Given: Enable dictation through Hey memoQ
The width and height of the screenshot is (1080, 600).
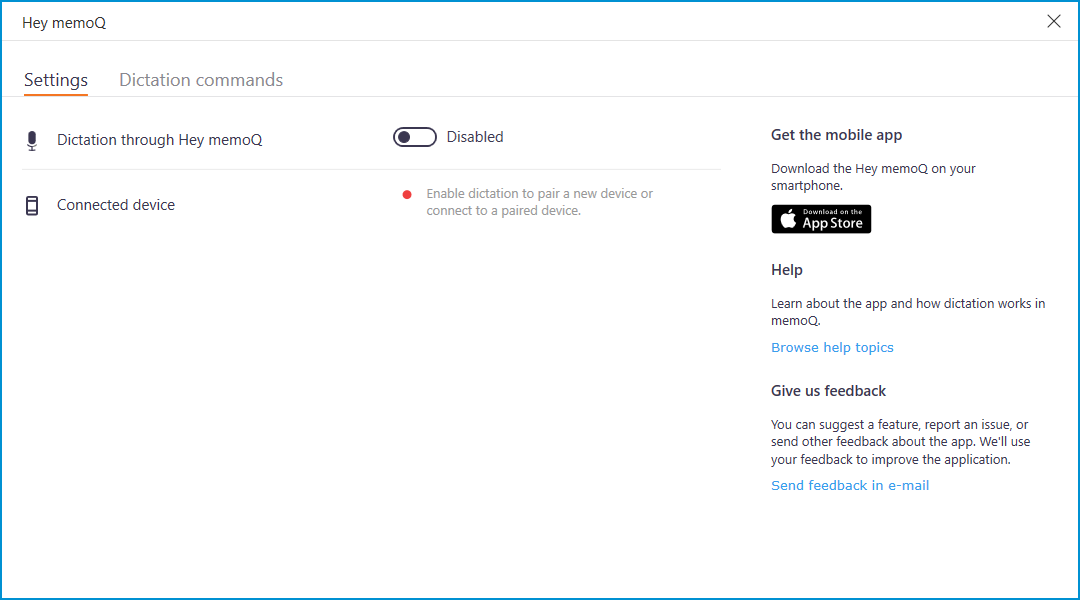Looking at the screenshot, I should pyautogui.click(x=414, y=137).
